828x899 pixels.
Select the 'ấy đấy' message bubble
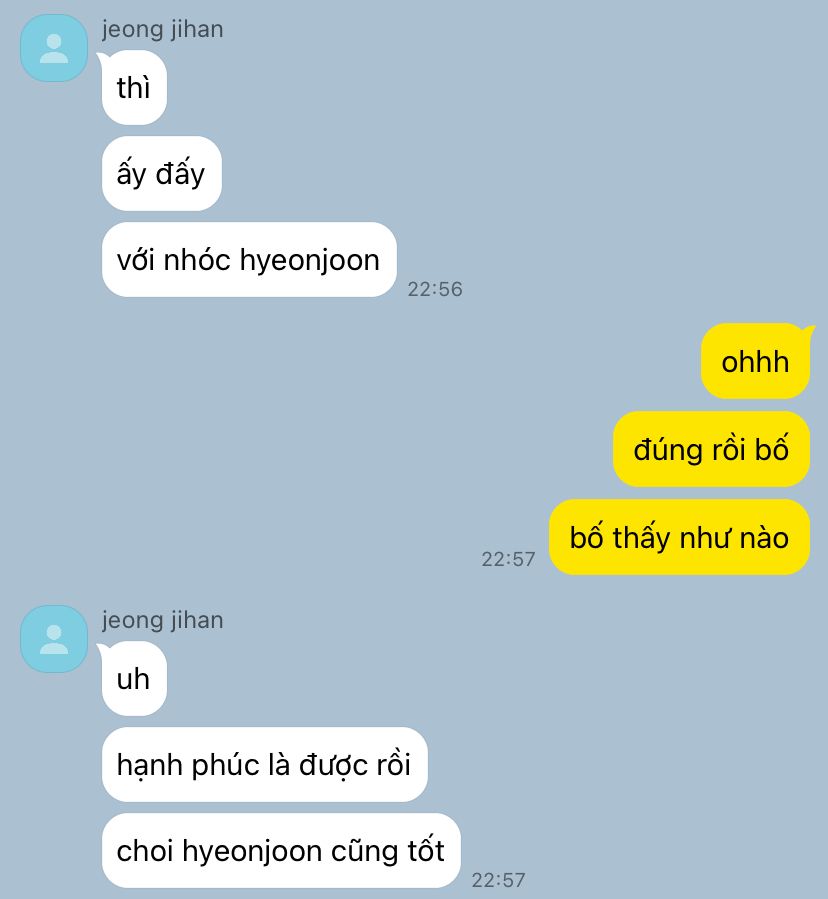(162, 173)
